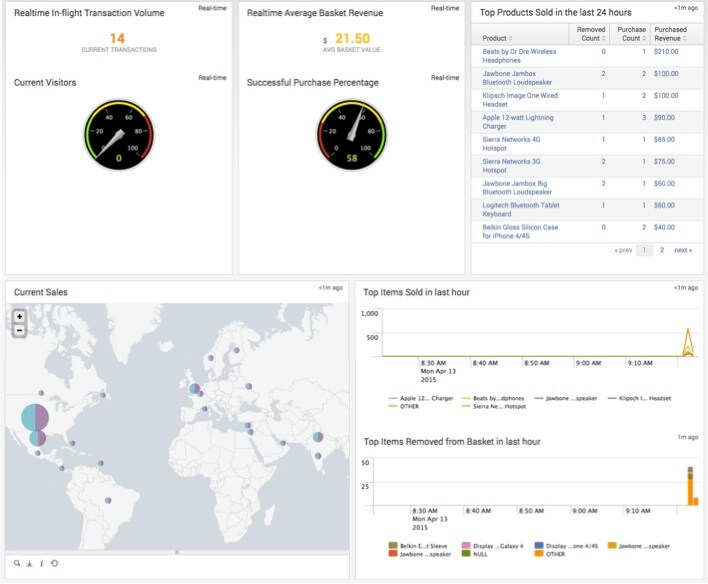Zoom in on the Current Sales map

click(x=19, y=317)
